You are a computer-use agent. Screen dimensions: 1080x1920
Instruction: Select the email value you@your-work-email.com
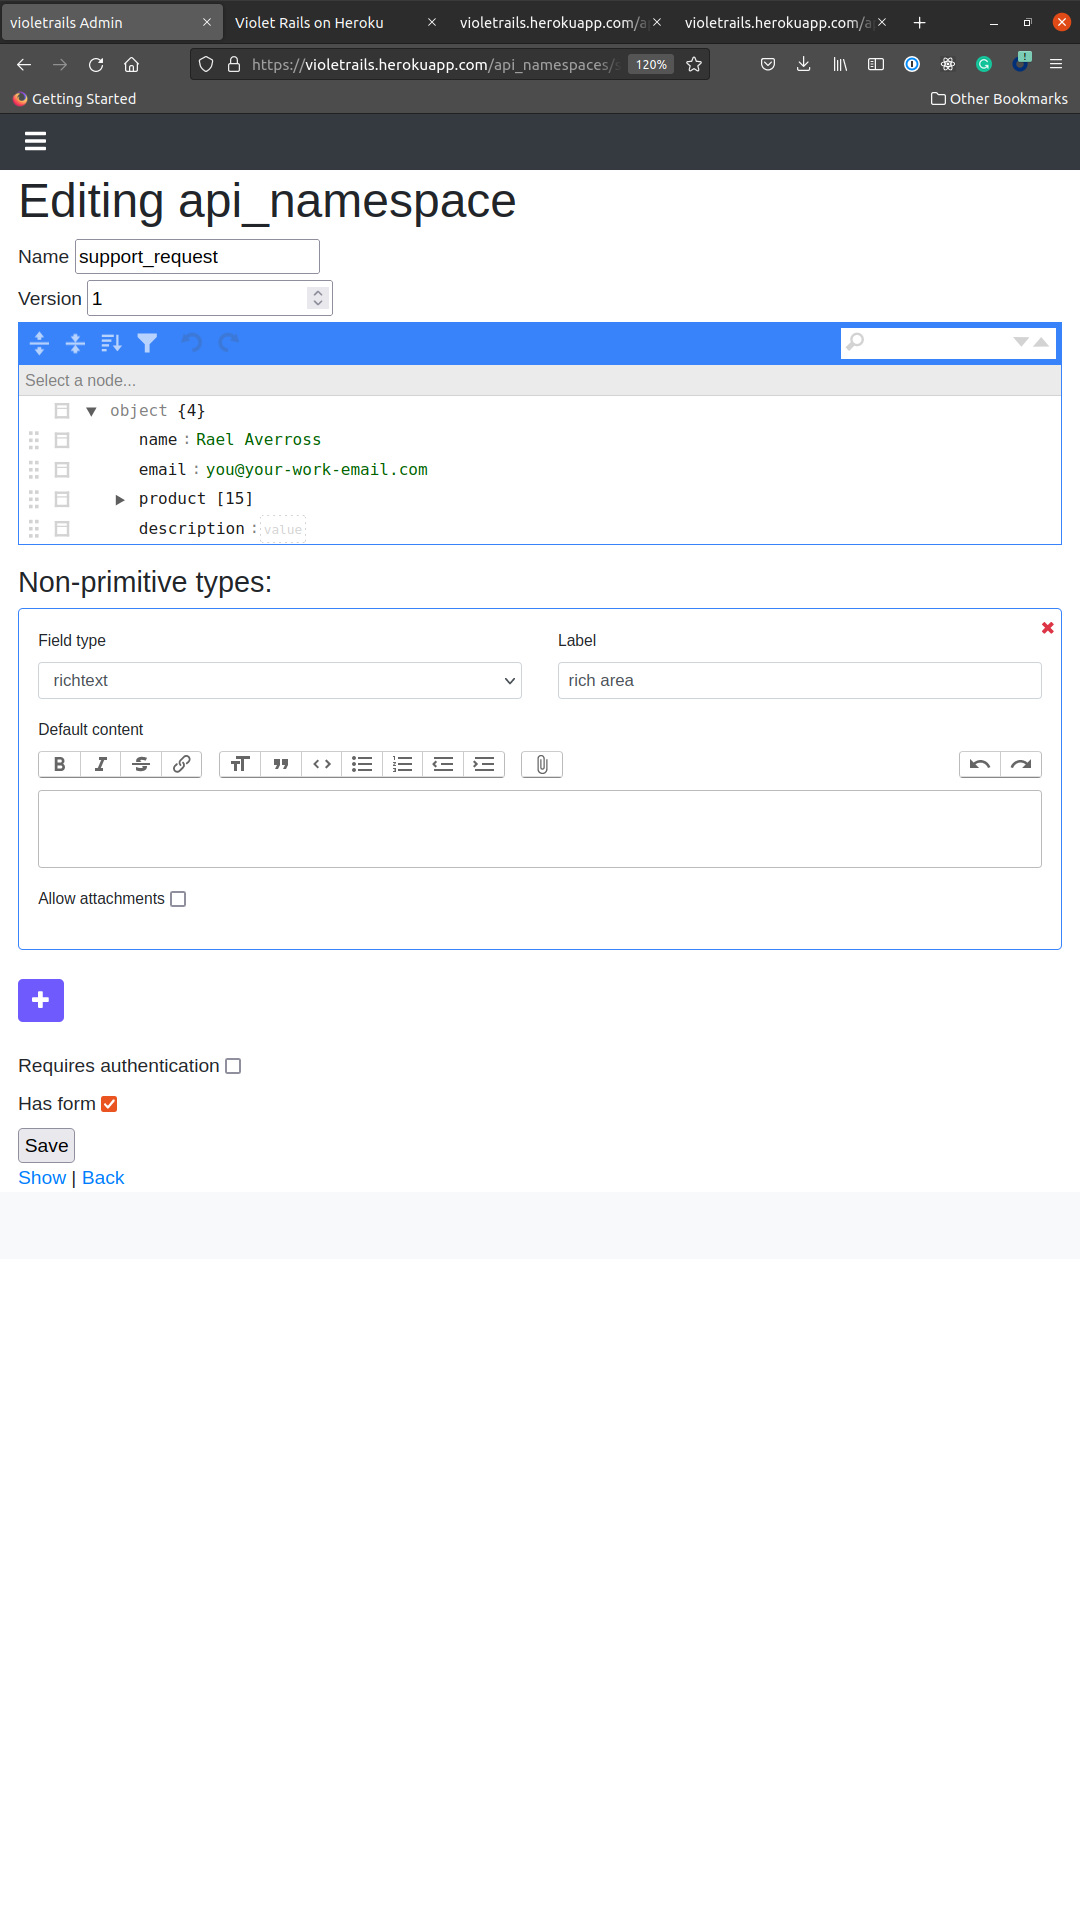(x=317, y=470)
